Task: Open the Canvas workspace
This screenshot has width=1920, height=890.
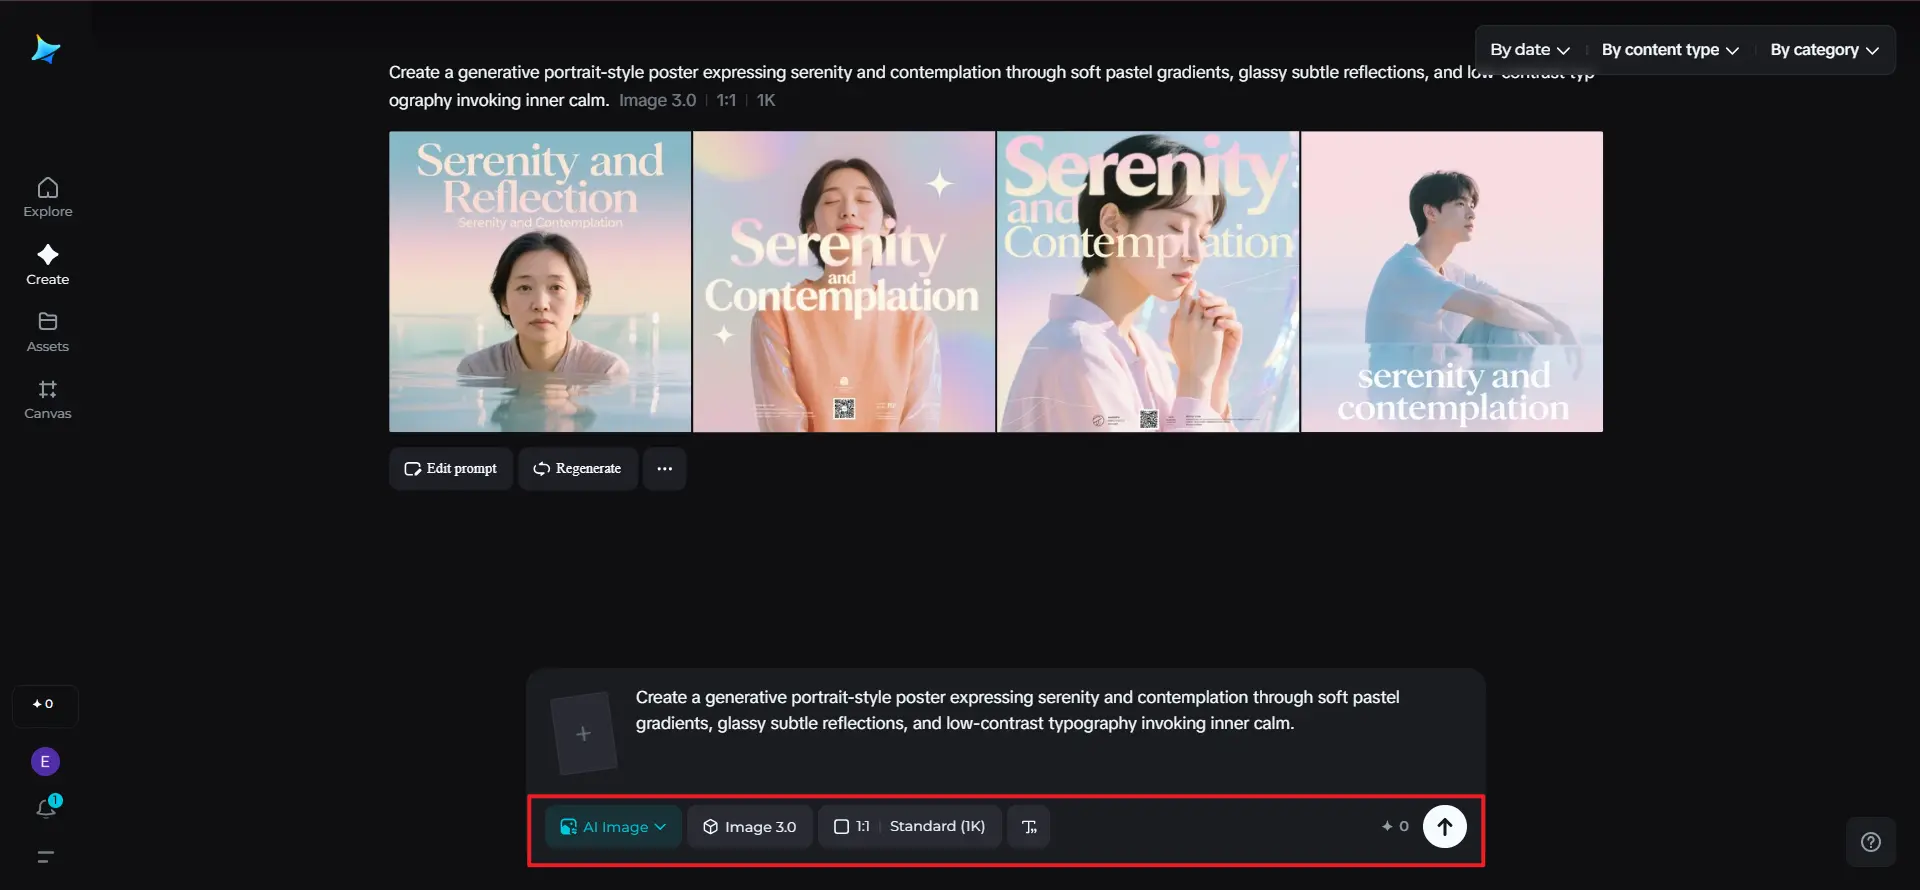Action: click(47, 399)
